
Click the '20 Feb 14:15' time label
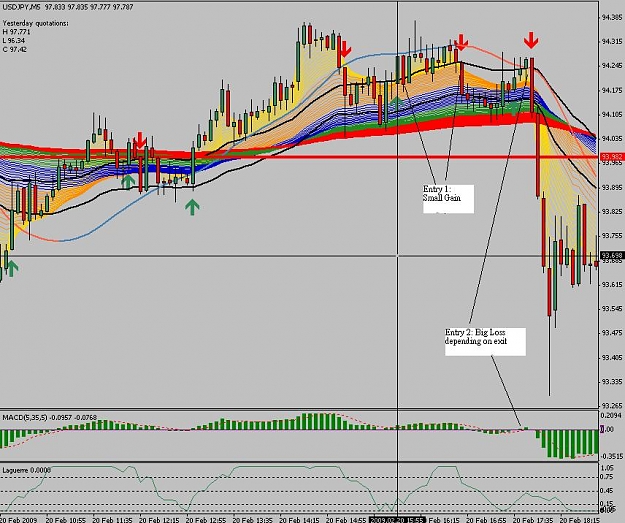(299, 520)
